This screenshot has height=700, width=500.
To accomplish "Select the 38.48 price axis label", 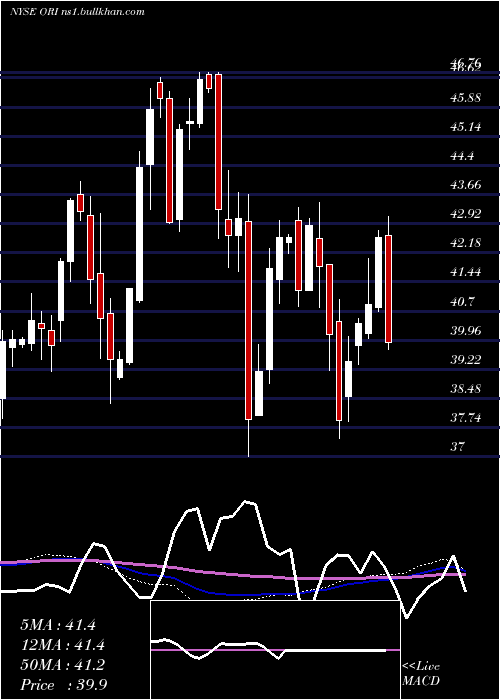I will [x=466, y=389].
